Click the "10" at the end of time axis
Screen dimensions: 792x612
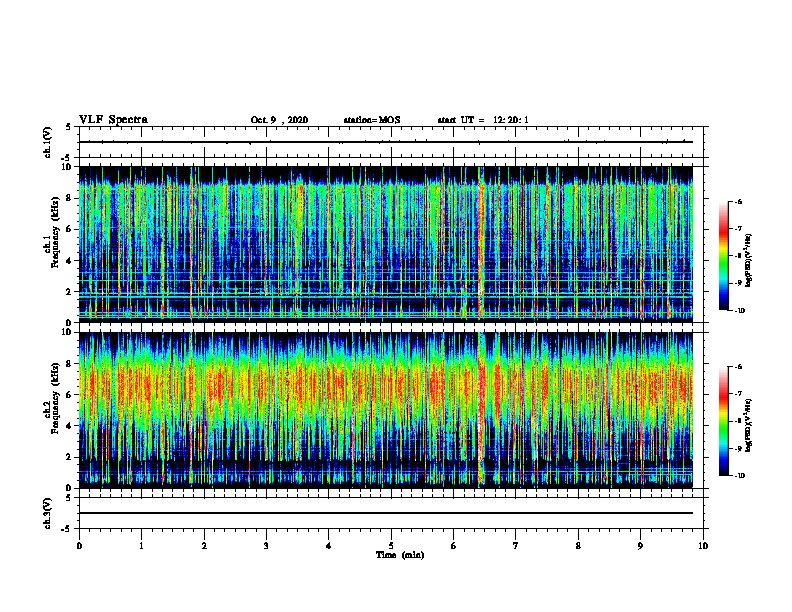pos(703,545)
